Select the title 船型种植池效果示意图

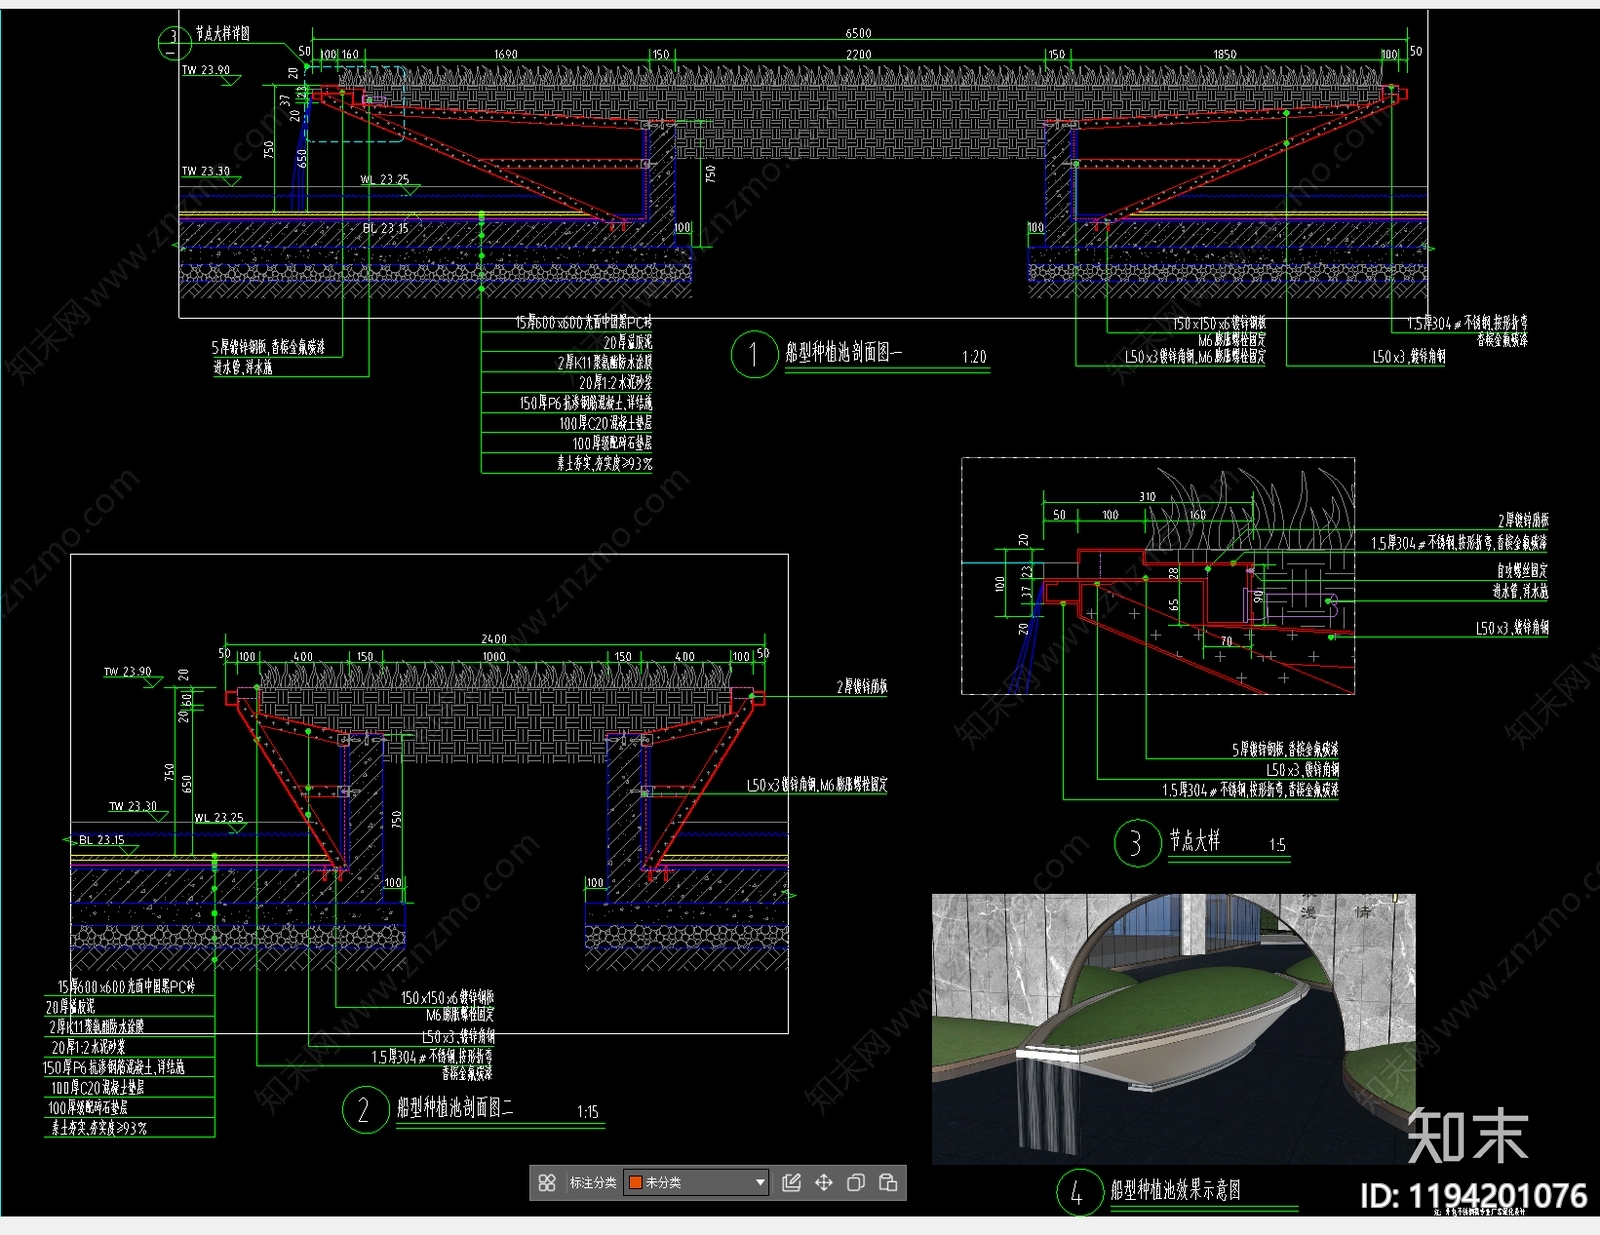[x=1176, y=1190]
